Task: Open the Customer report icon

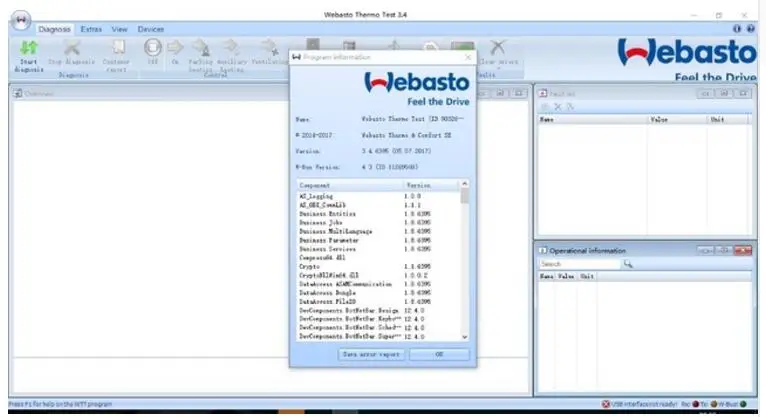Action: coord(118,48)
